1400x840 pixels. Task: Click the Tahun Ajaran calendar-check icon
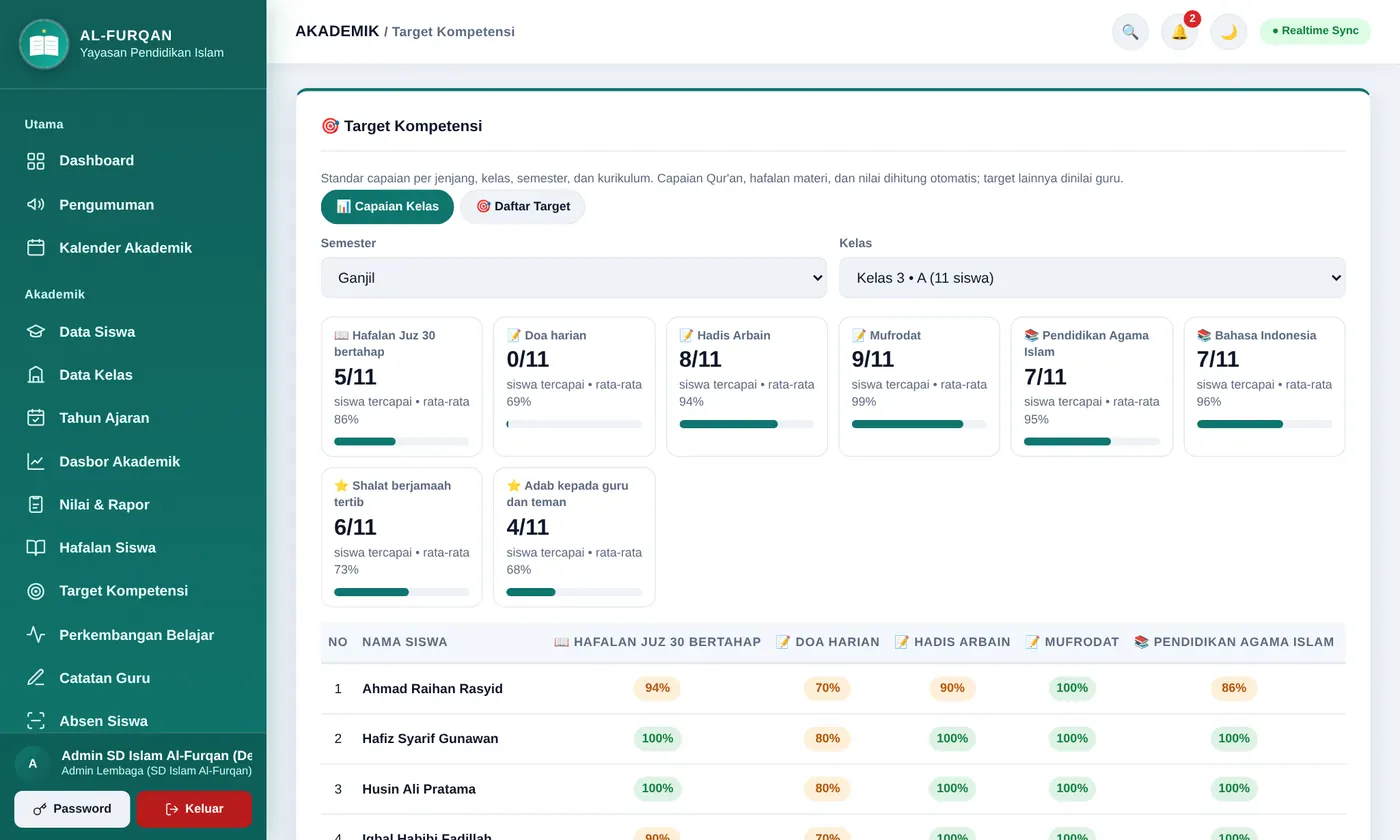coord(36,418)
